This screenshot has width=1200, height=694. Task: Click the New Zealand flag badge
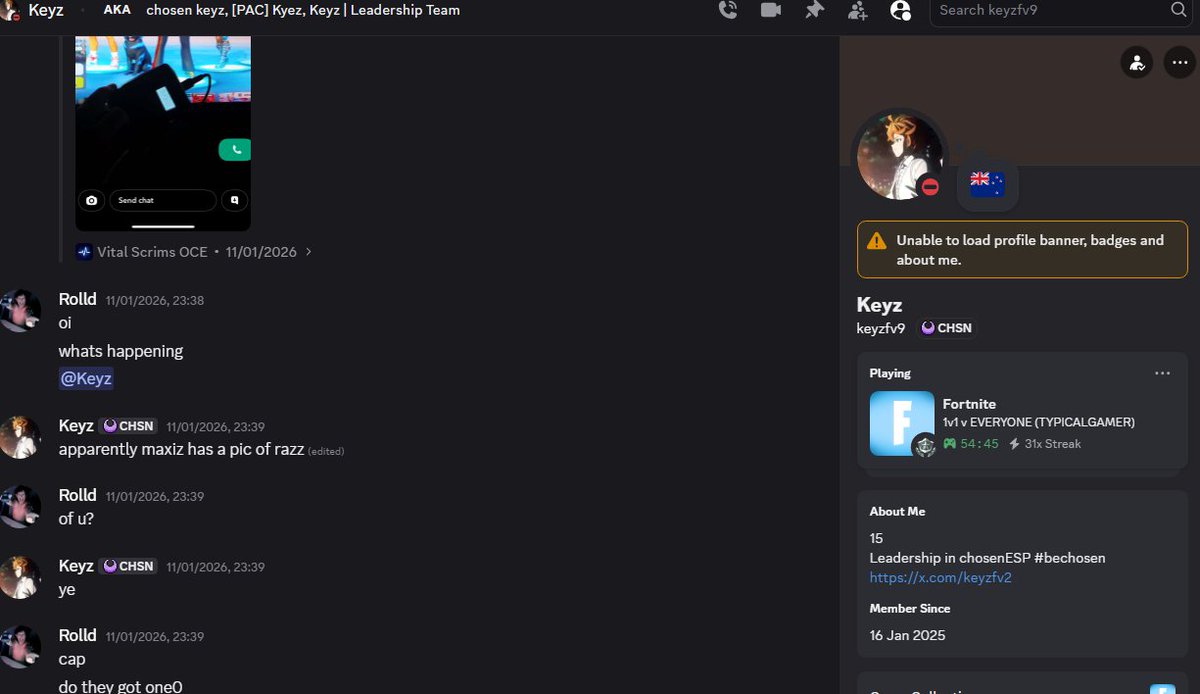click(x=987, y=184)
